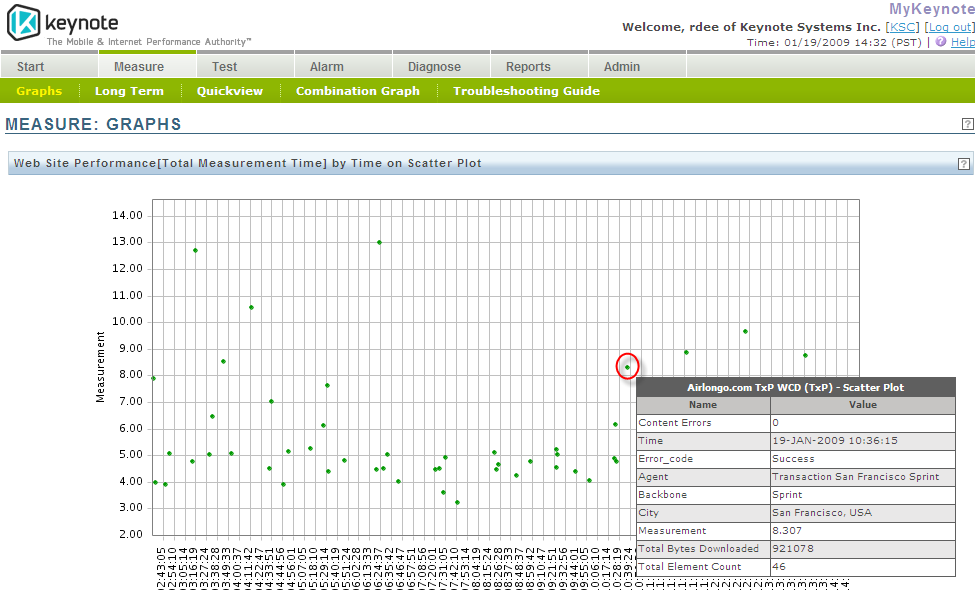Open the help icon beside MEASURE: GRAPHS
This screenshot has width=975, height=590.
tap(968, 124)
